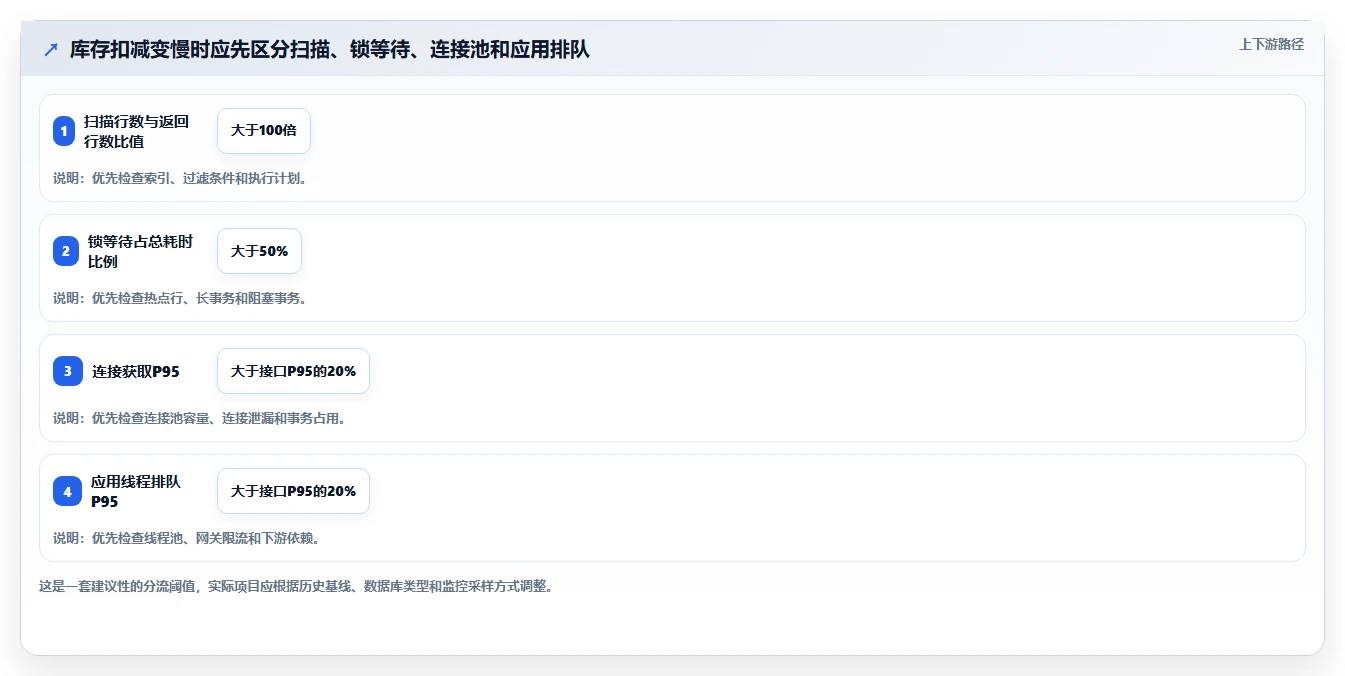
Task: Click the heading 库存扣减变慢时应先区分扫描、锁等待、连接池和应用排队
Action: click(x=330, y=50)
